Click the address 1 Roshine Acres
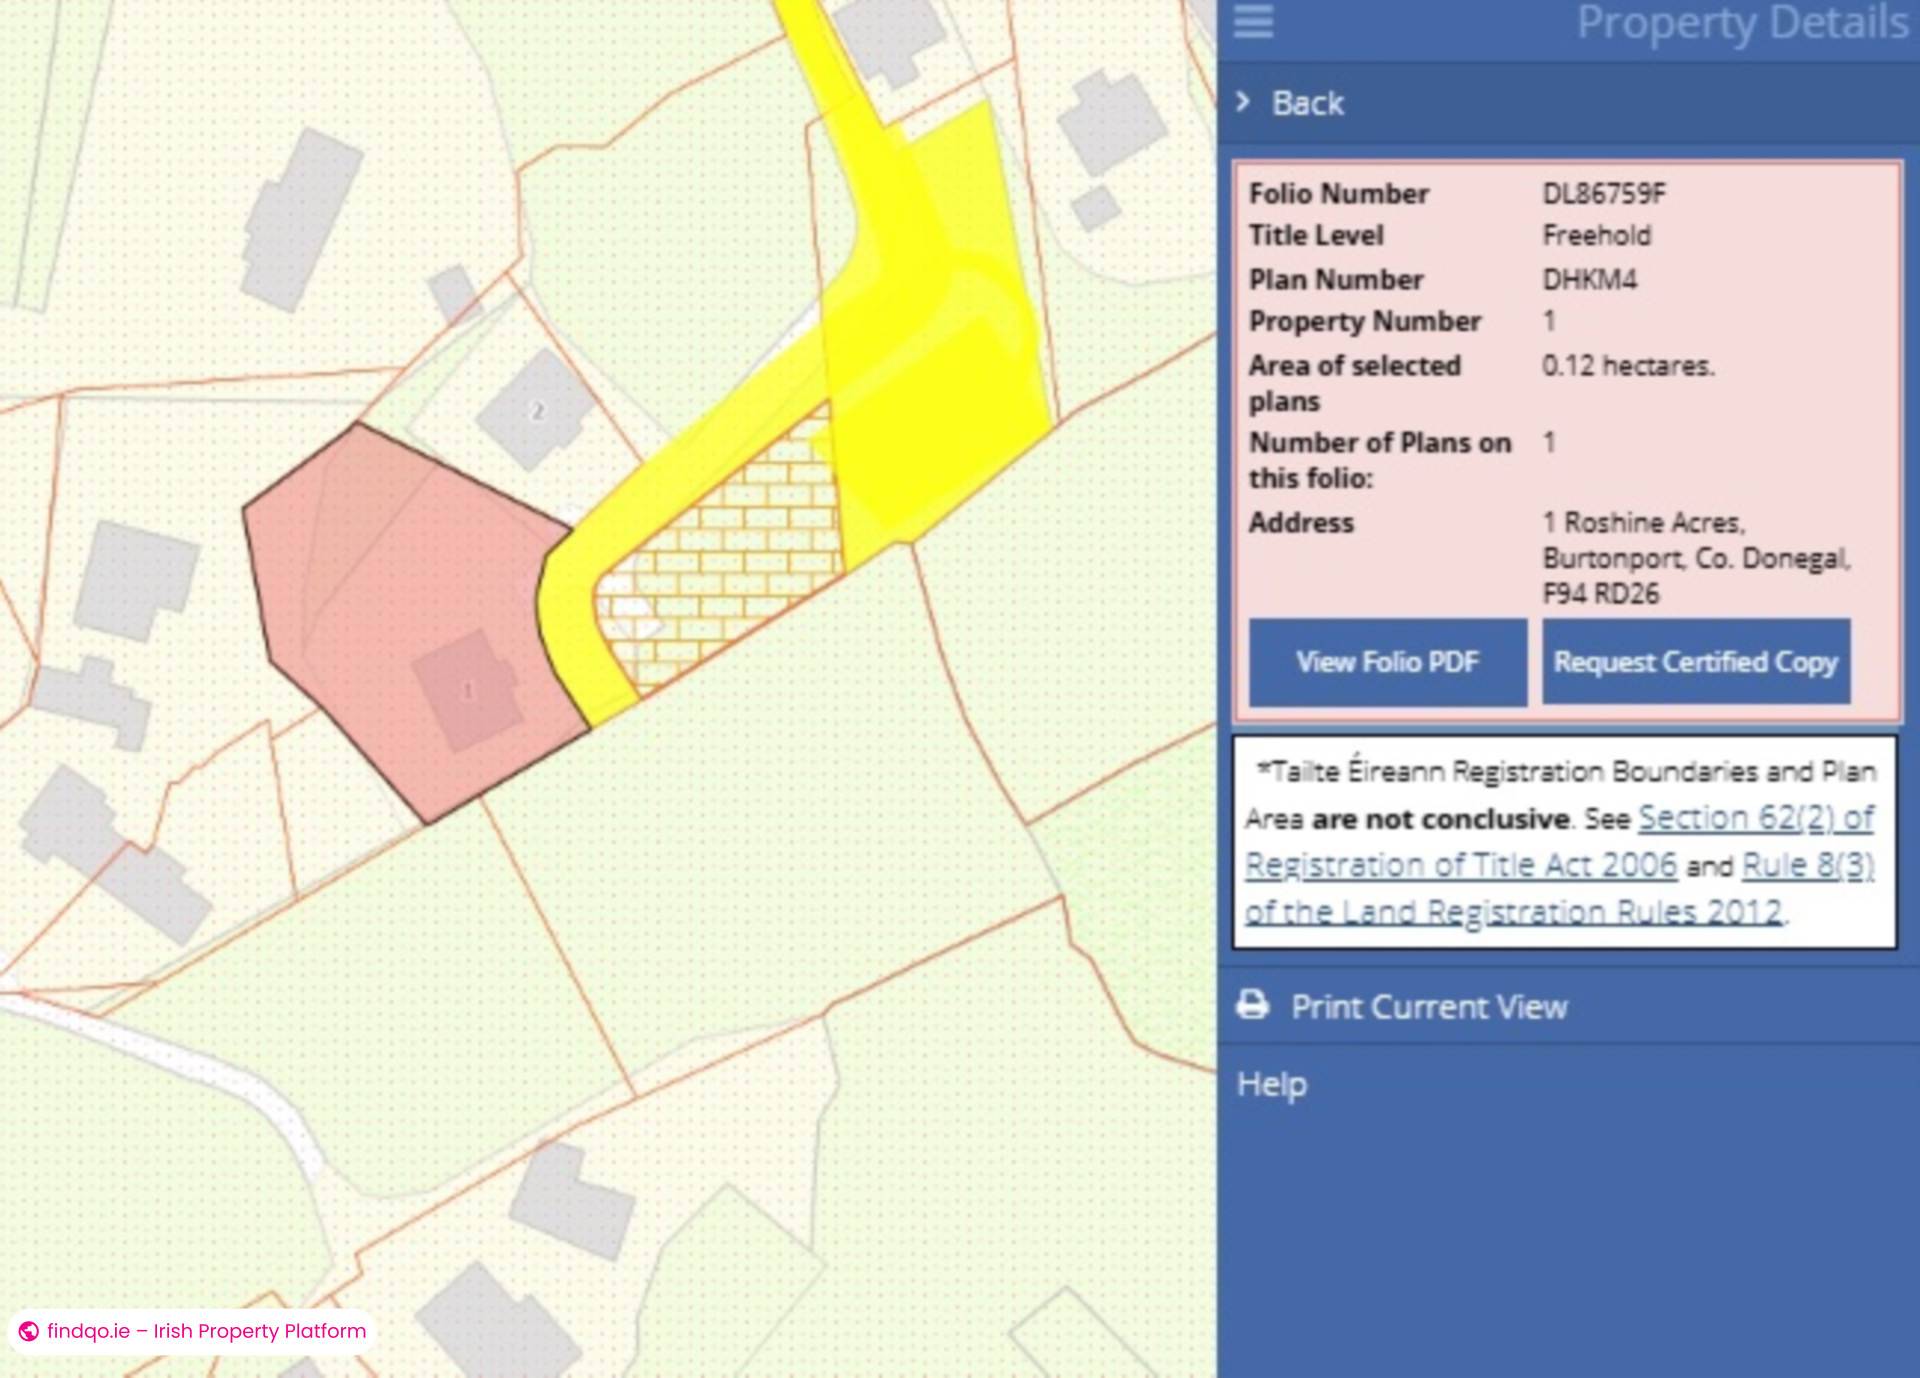The image size is (1920, 1378). (1644, 523)
